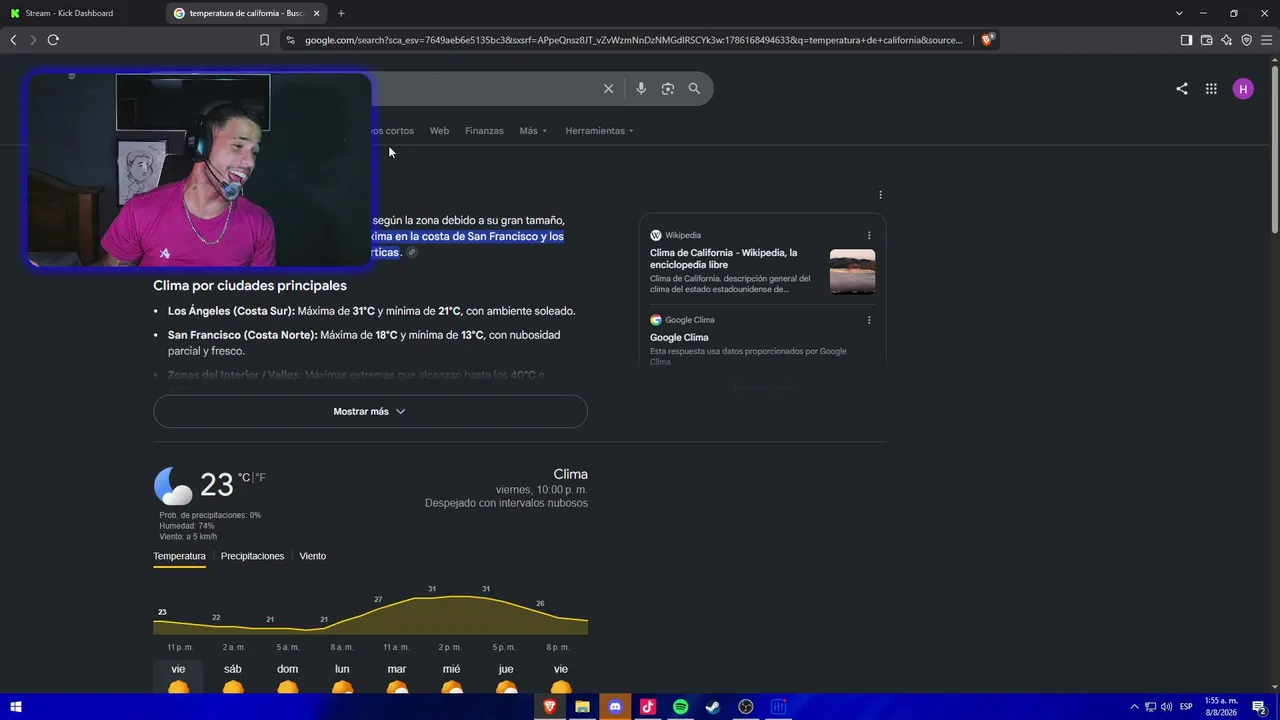Open three-dot menu for Wikipedia source
1280x720 pixels.
(x=869, y=236)
